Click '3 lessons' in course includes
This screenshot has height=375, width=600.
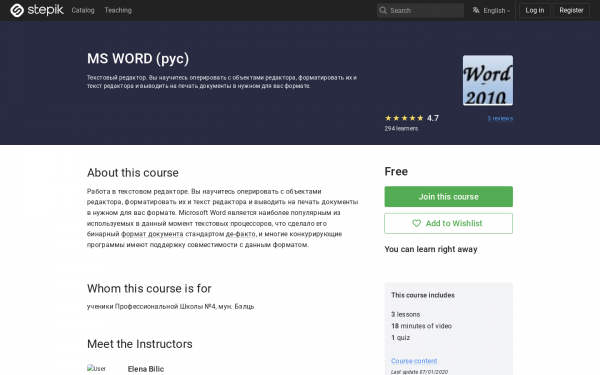click(406, 315)
